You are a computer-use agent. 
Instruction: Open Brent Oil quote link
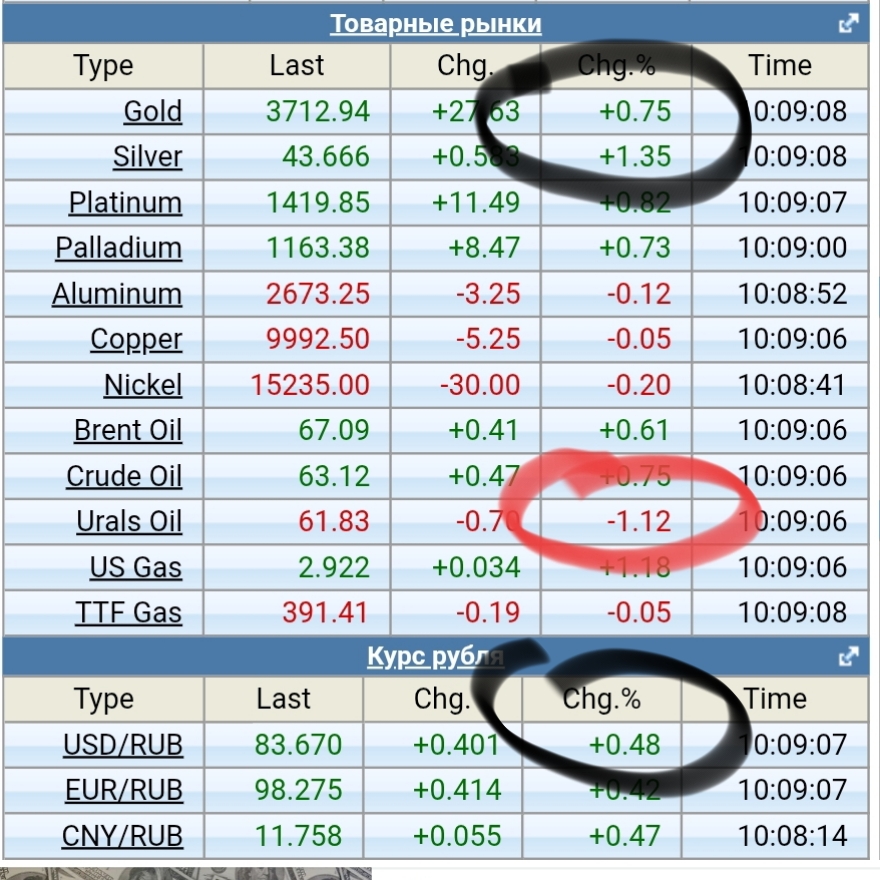pos(128,431)
